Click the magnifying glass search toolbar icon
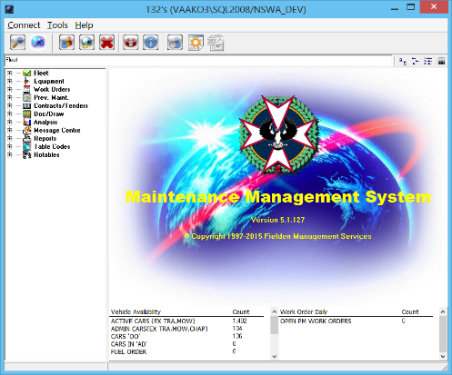This screenshot has width=452, height=375. (x=18, y=42)
